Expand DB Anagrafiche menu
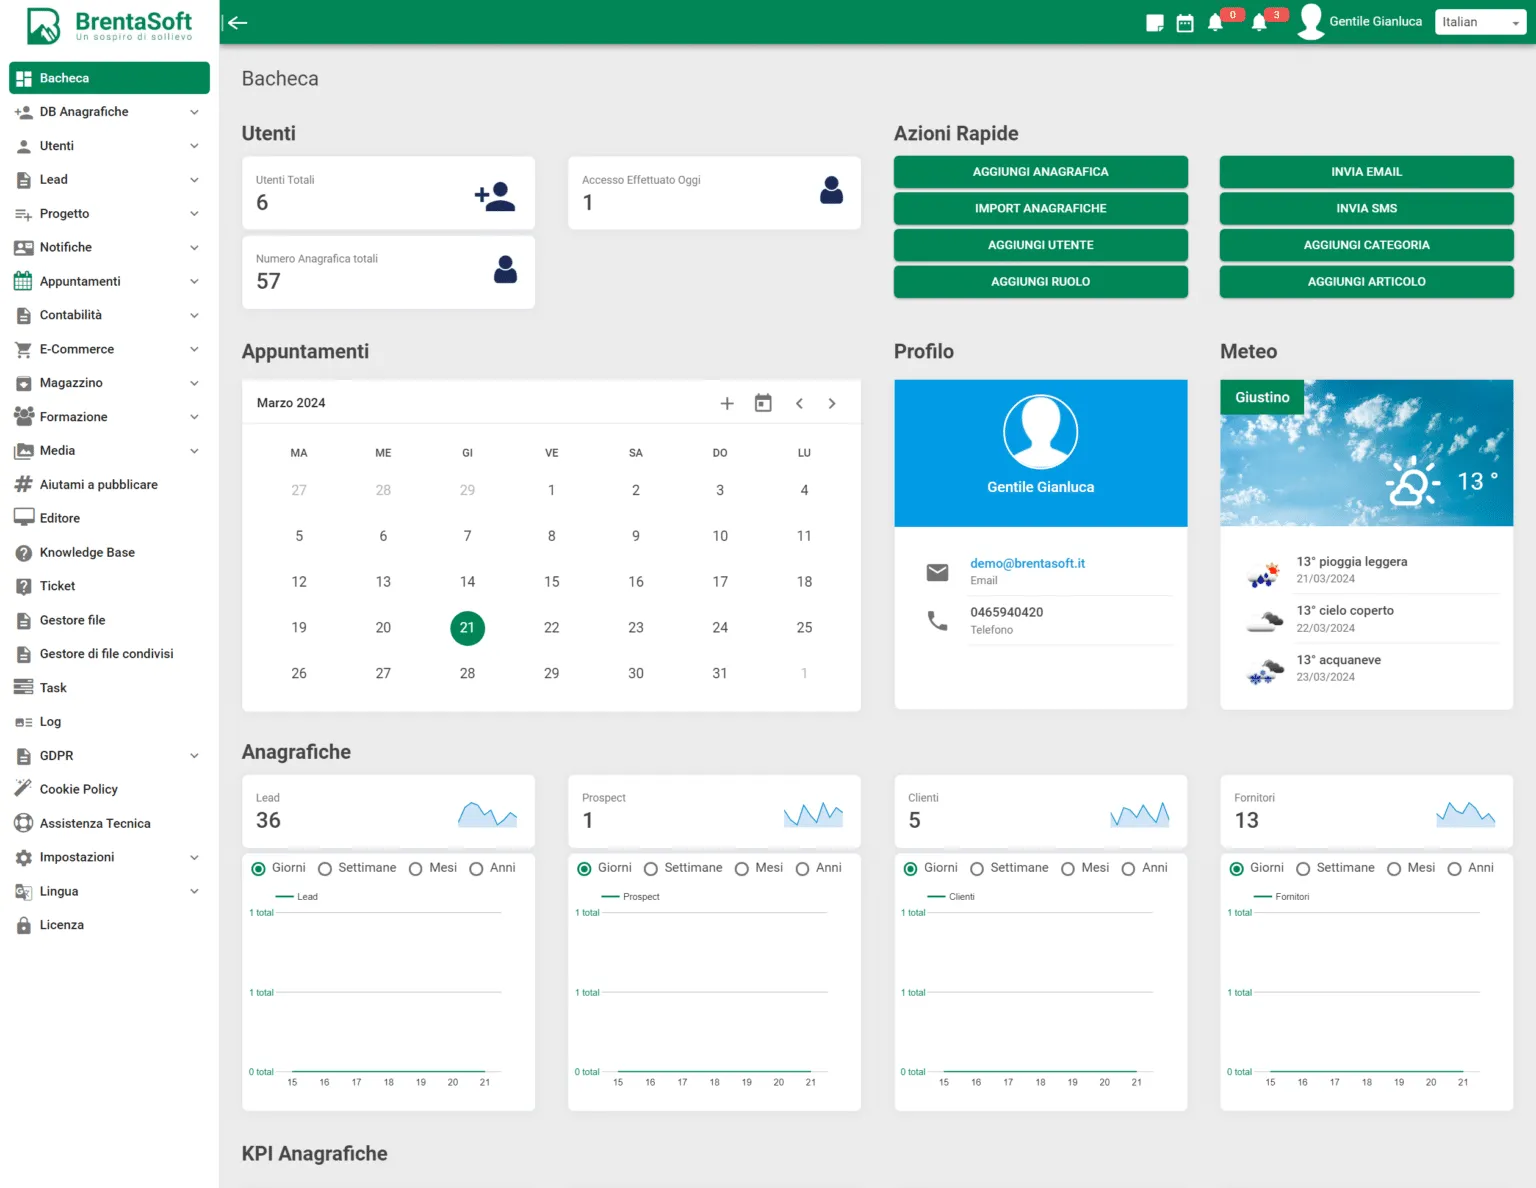This screenshot has height=1188, width=1536. (x=110, y=112)
